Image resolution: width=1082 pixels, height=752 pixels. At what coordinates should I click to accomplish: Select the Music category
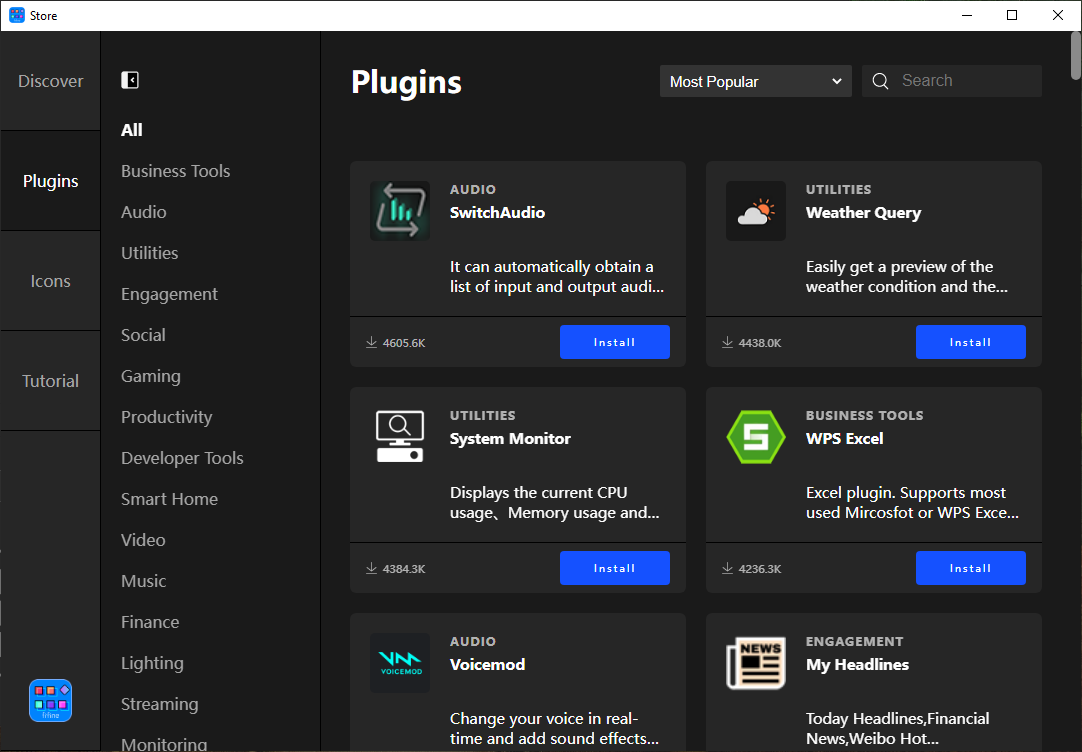(x=144, y=581)
